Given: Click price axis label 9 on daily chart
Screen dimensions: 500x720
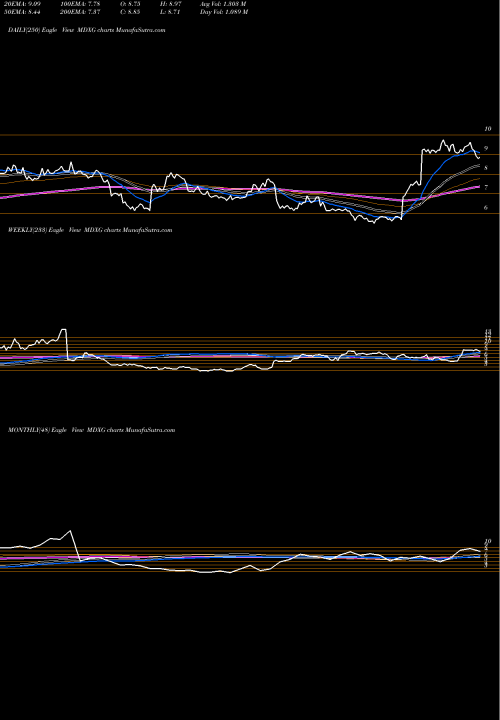Looking at the screenshot, I should point(486,149).
